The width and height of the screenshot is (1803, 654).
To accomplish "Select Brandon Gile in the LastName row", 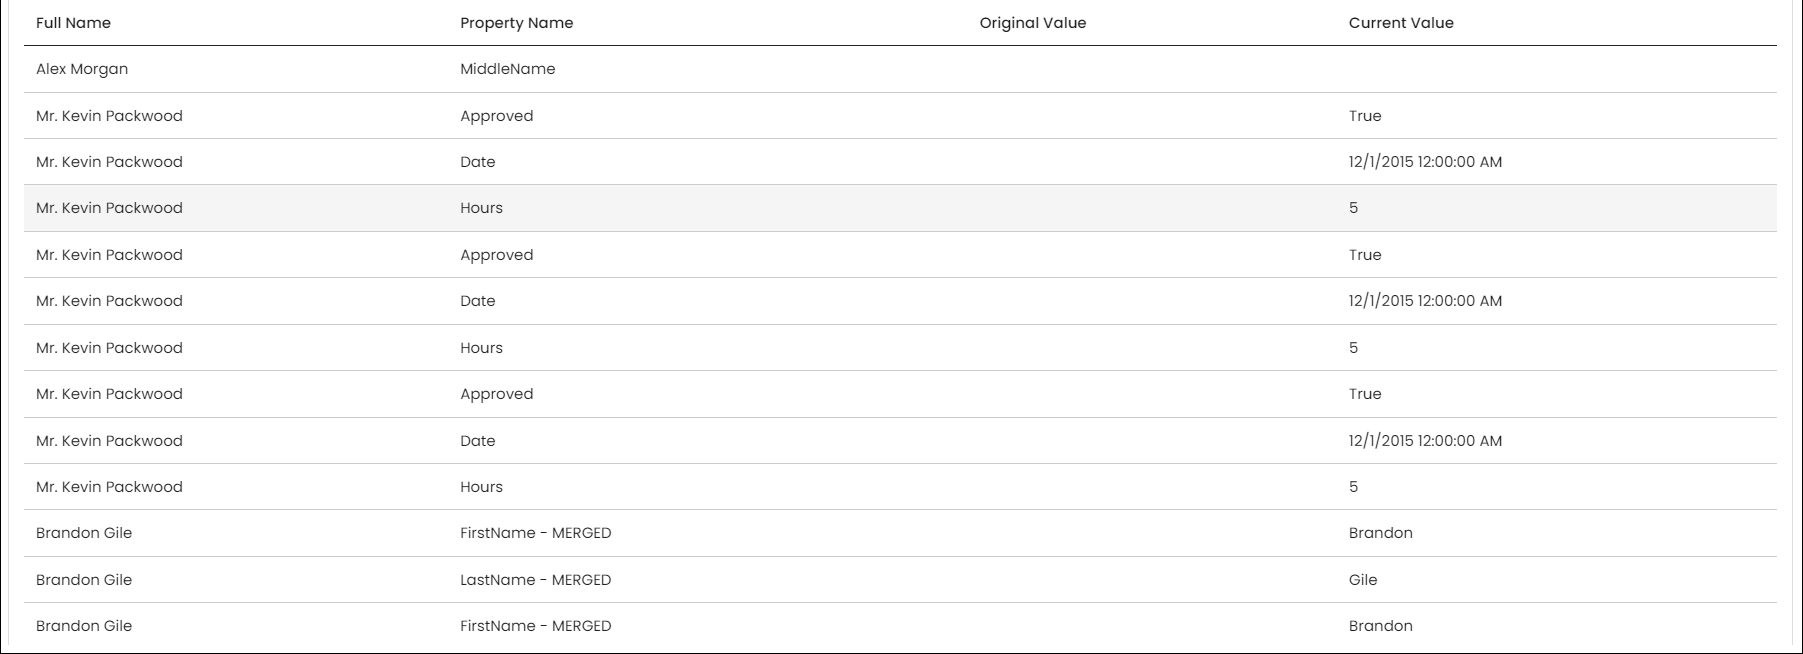I will tap(84, 580).
